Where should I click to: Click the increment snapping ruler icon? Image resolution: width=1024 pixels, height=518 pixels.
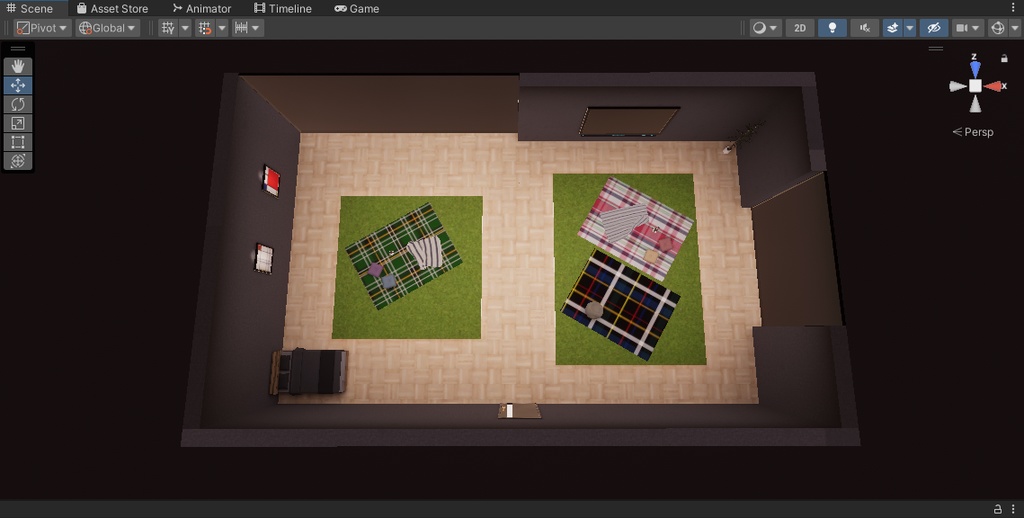tap(241, 28)
